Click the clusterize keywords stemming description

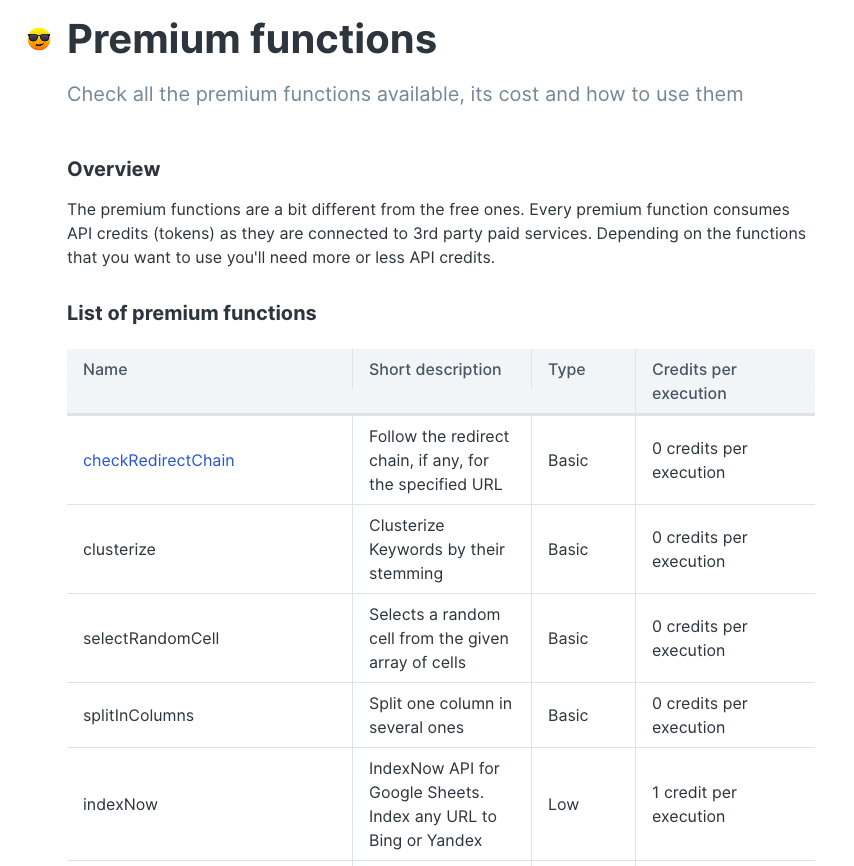[437, 550]
